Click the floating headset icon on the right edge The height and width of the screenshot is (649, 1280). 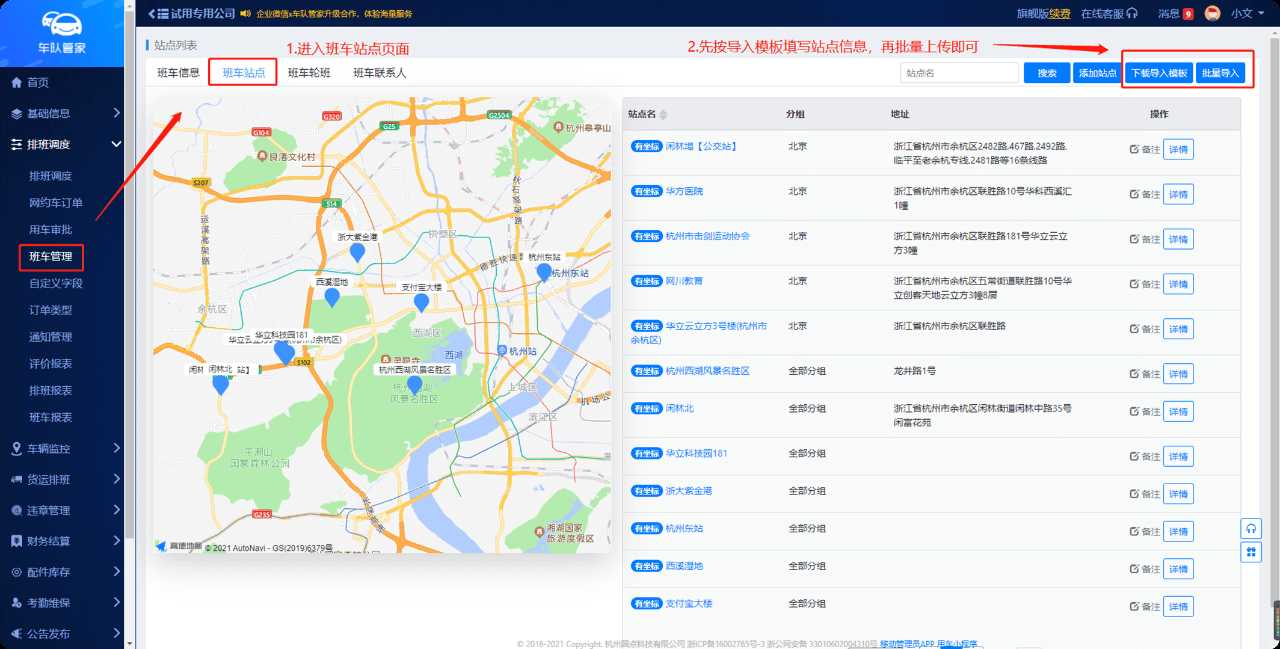(x=1251, y=528)
